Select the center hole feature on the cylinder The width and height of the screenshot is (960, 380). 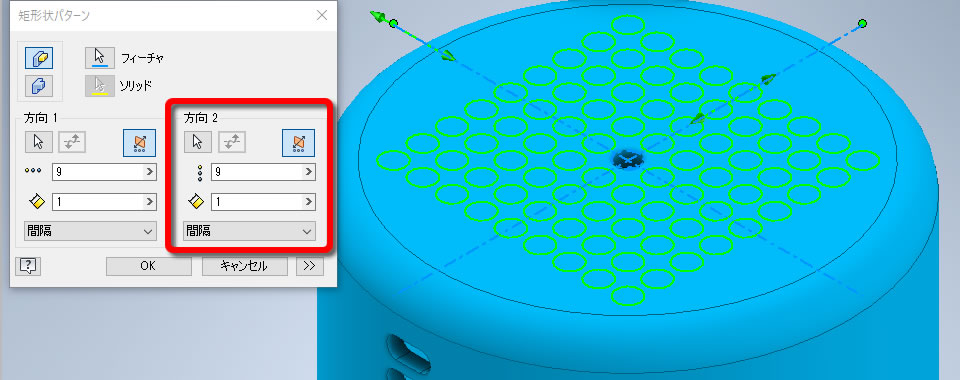628,160
